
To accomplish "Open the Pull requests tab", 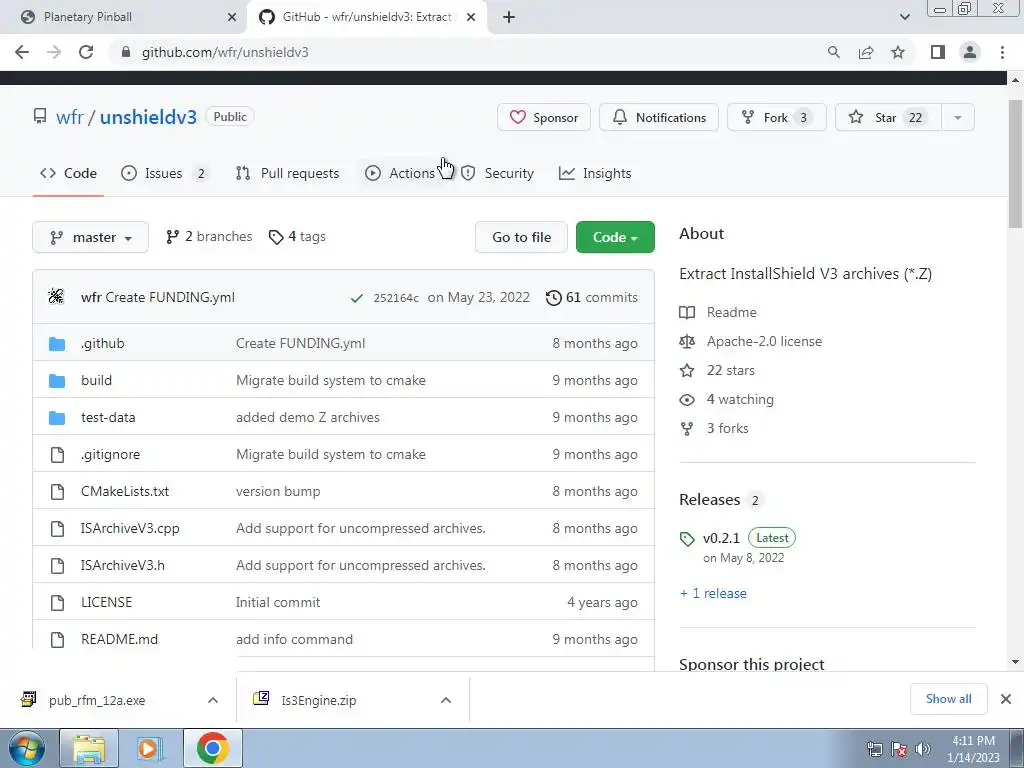I will pos(287,173).
